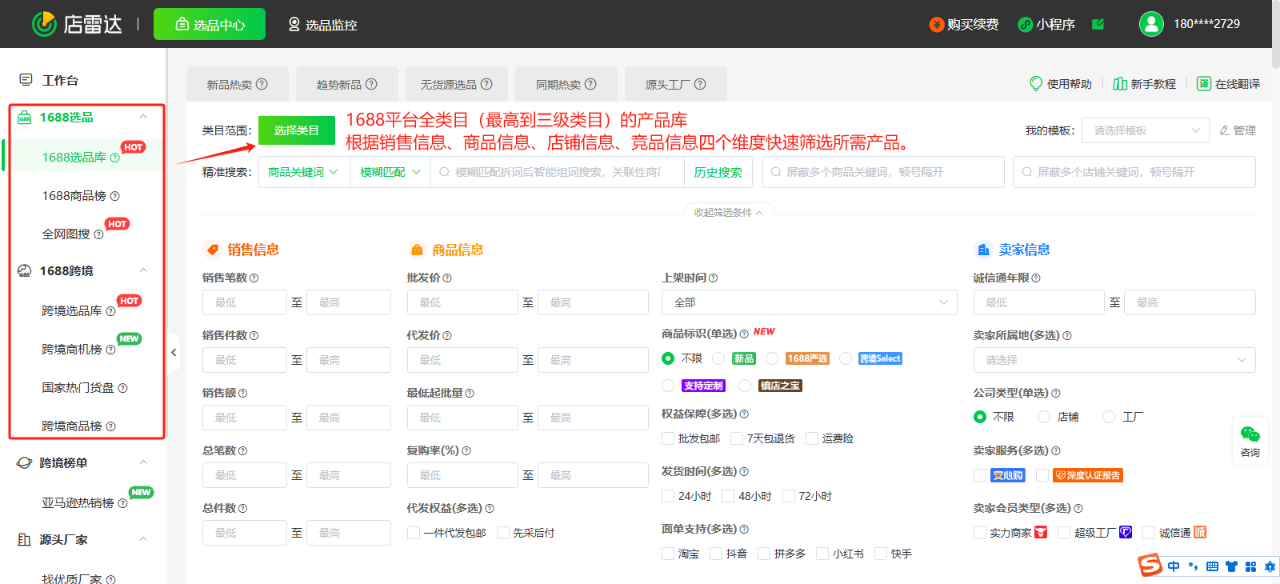Select the 店铺 company type radio
The width and height of the screenshot is (1280, 584).
tap(1044, 417)
